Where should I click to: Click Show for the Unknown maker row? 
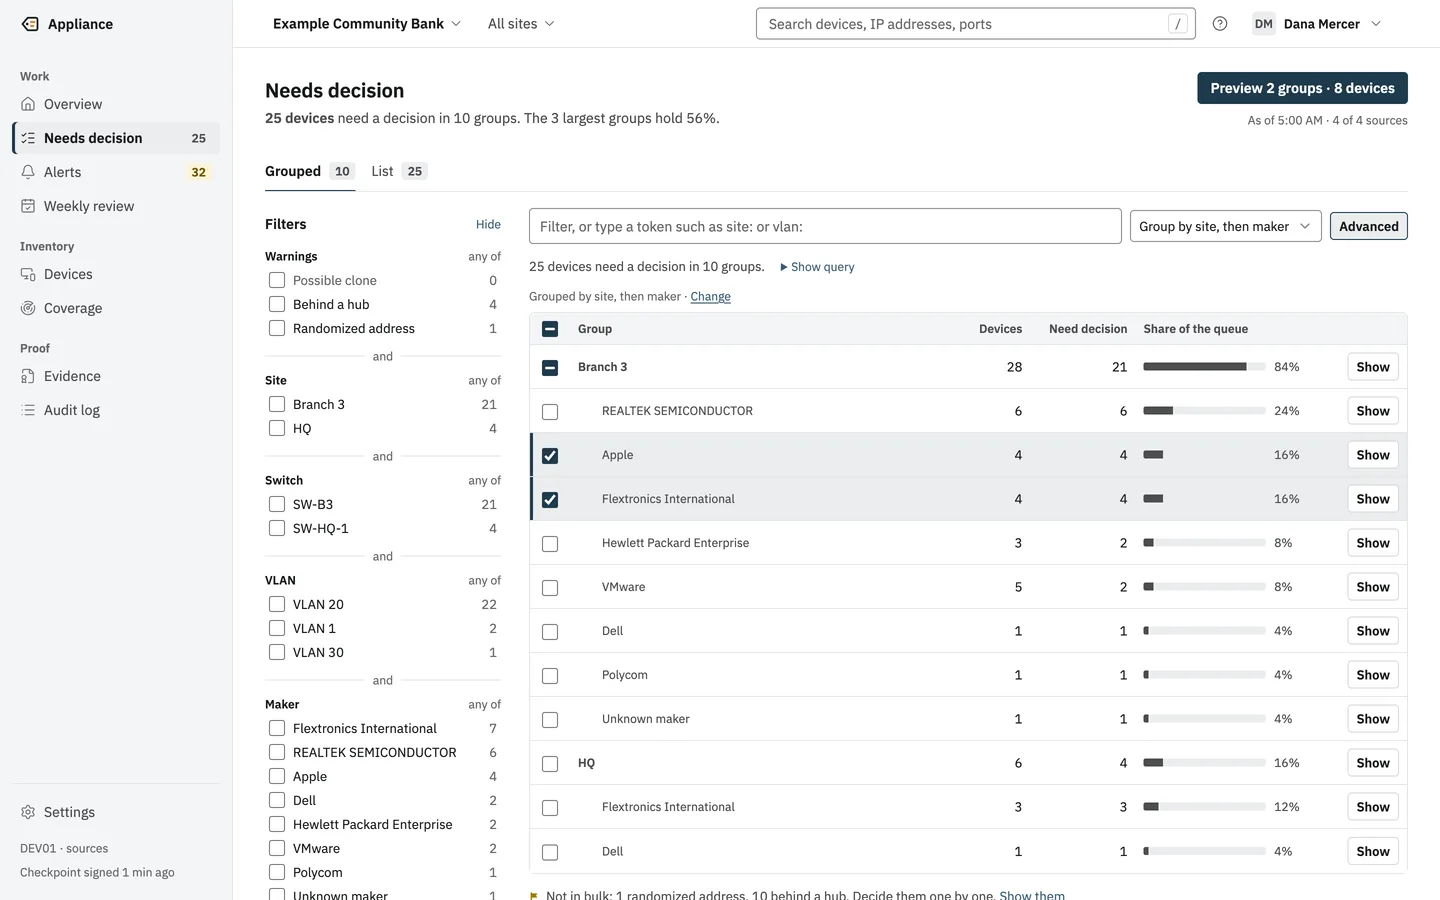[x=1372, y=719]
